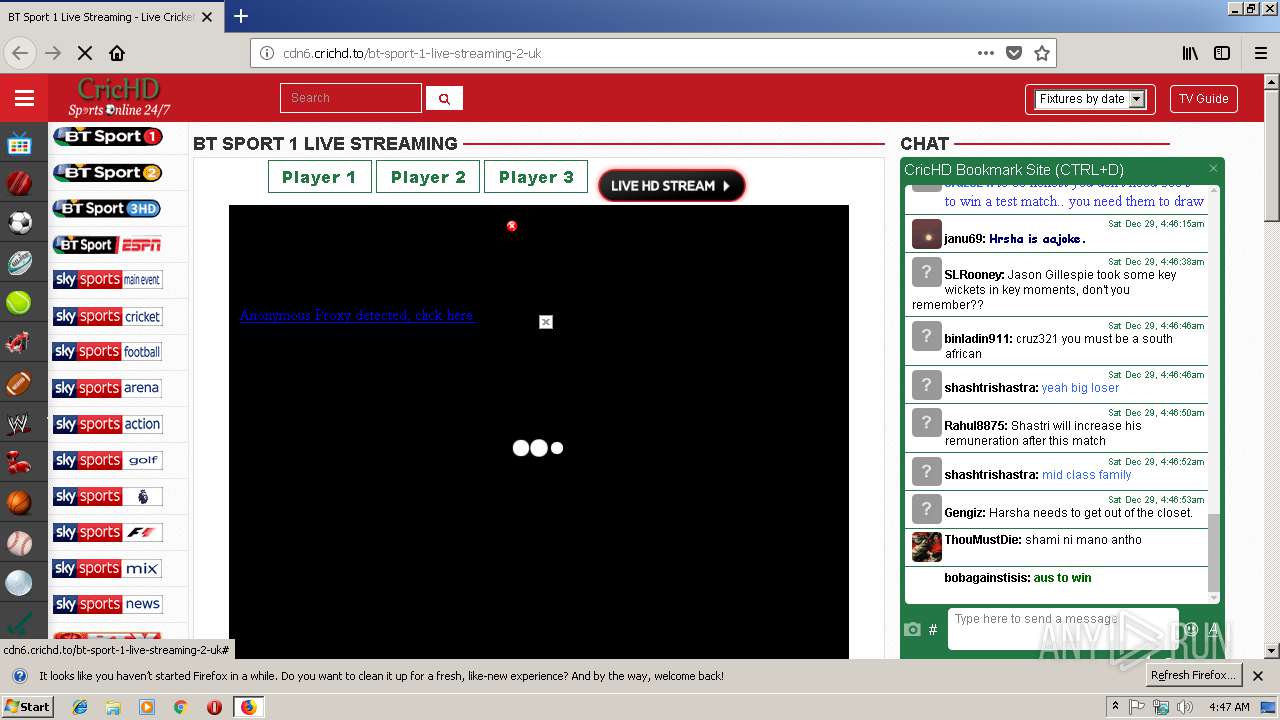Go to Firefox home page
This screenshot has width=1280, height=720.
click(117, 53)
